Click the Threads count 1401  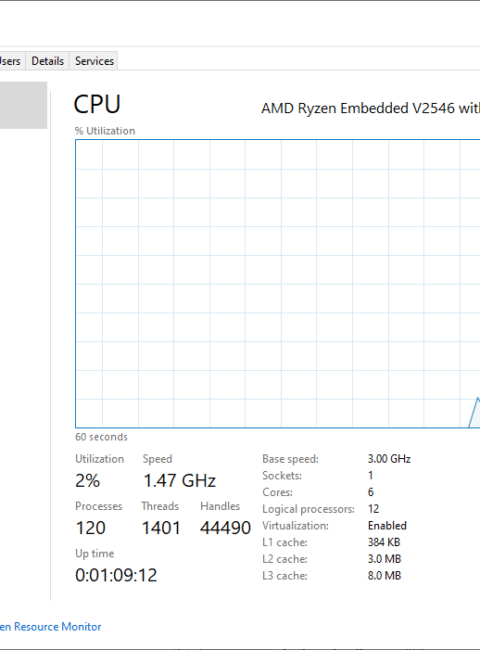[x=161, y=528]
